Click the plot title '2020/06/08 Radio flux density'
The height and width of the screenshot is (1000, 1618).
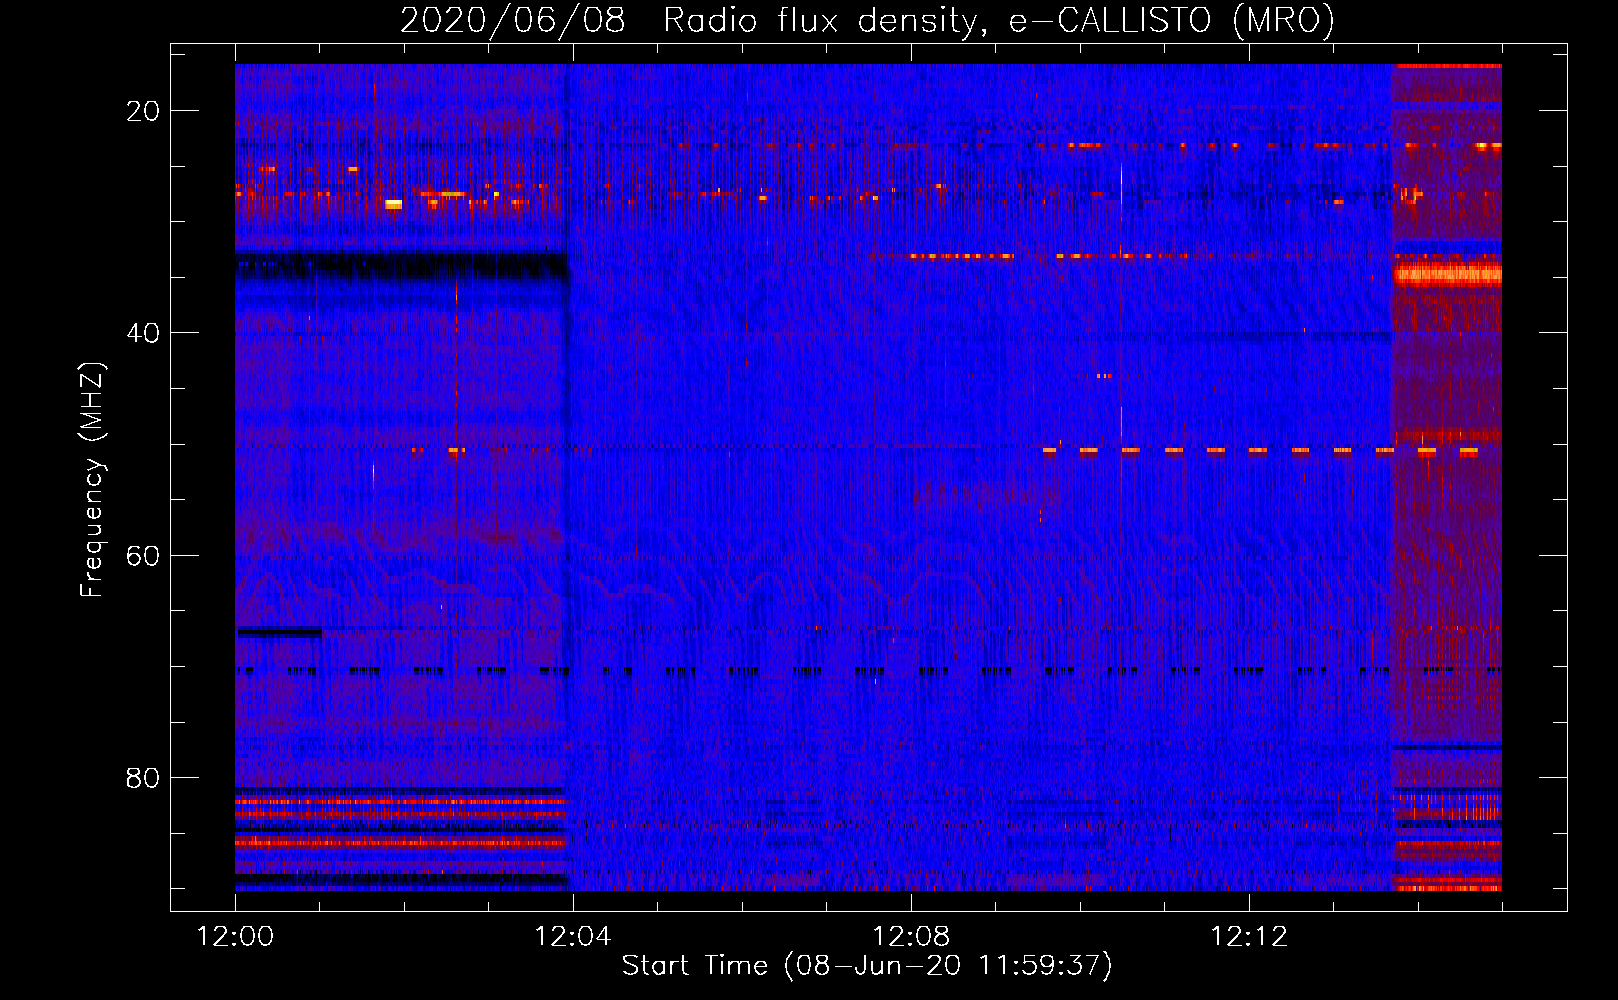point(867,20)
